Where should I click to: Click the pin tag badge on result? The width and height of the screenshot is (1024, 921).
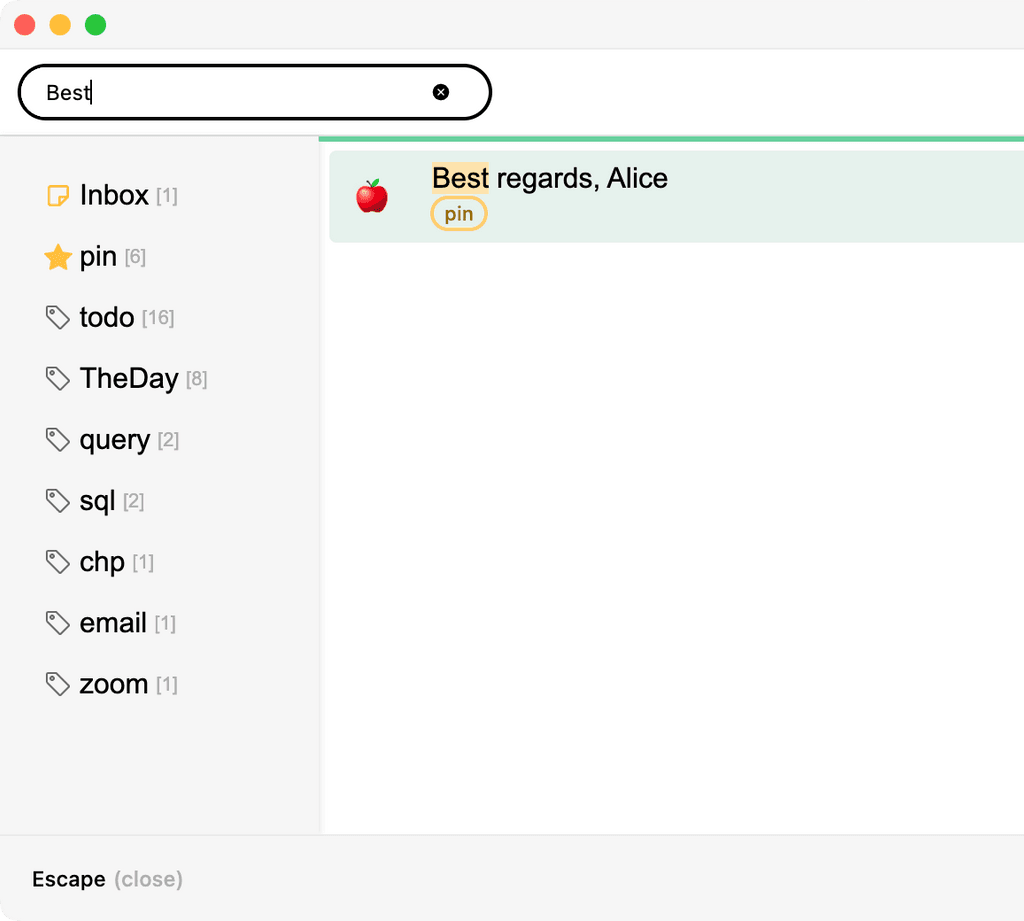point(458,214)
